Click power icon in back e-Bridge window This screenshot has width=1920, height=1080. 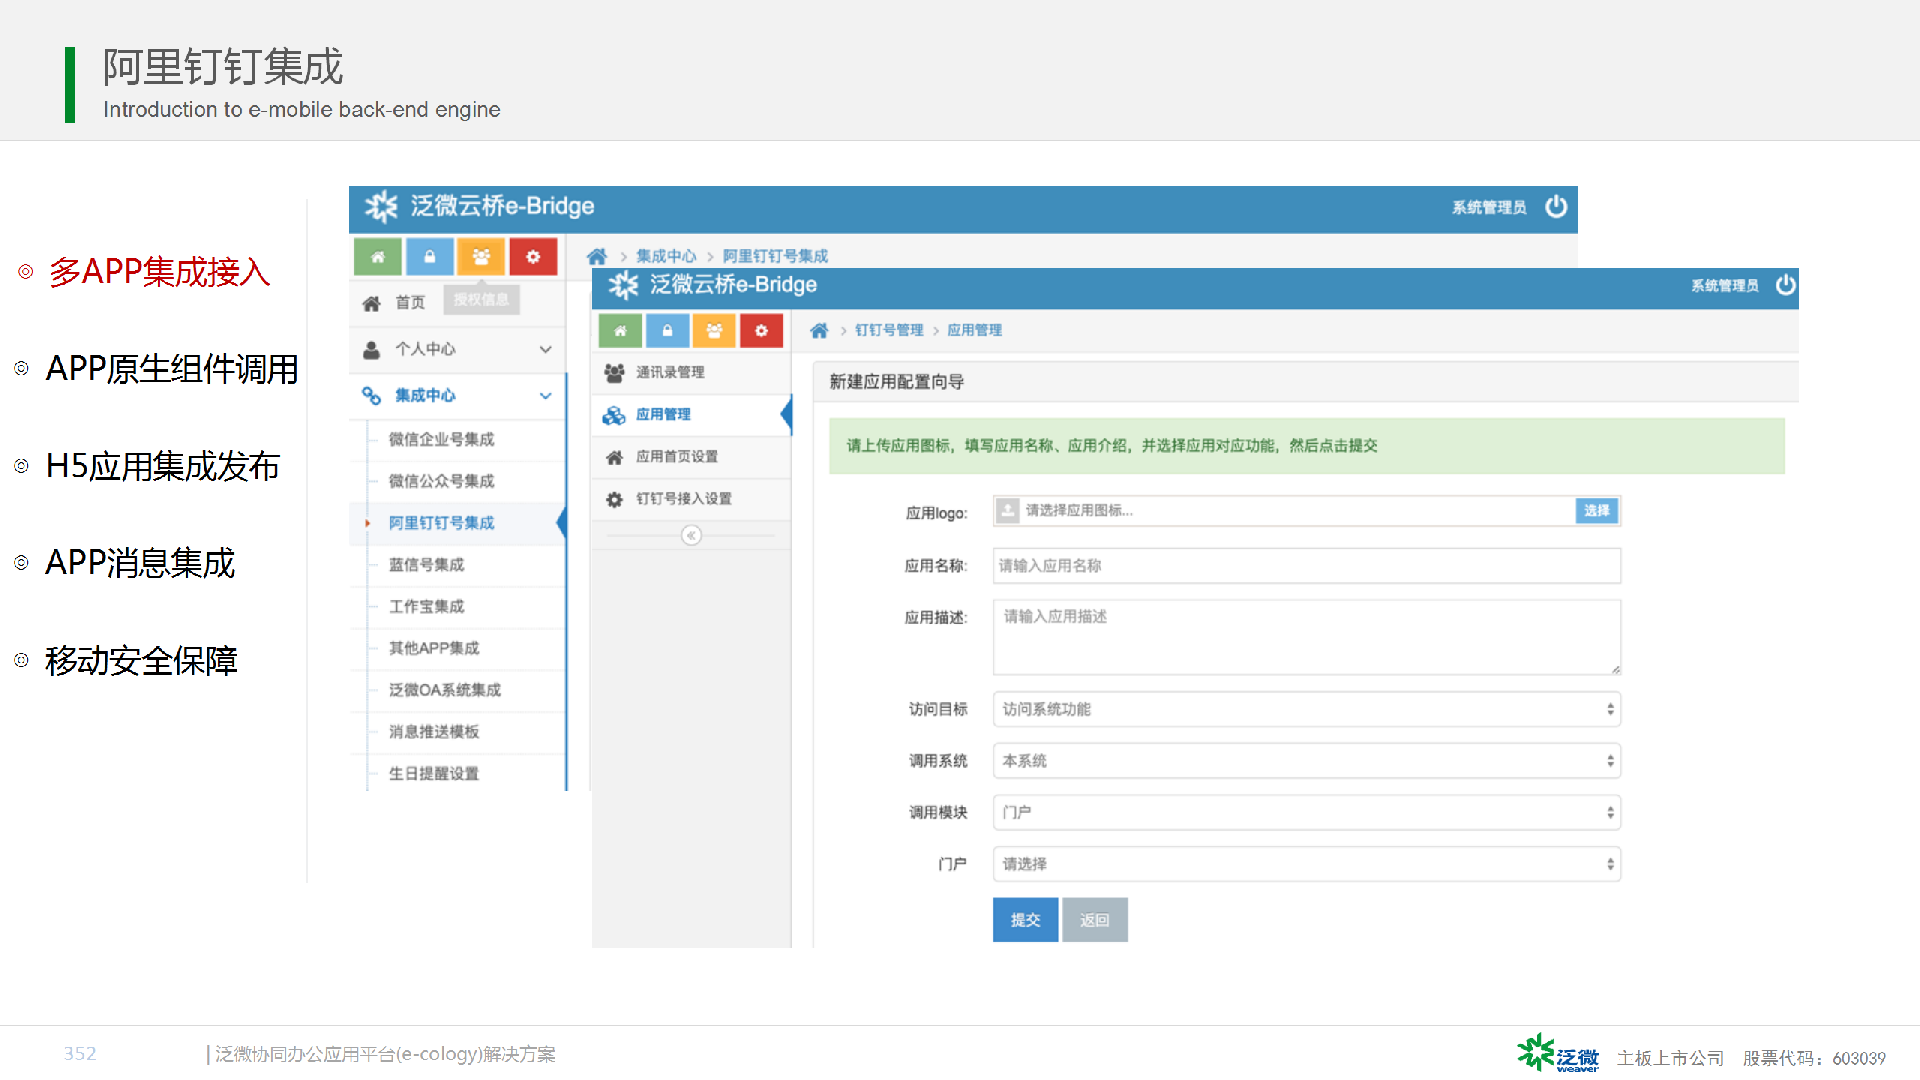click(1556, 207)
